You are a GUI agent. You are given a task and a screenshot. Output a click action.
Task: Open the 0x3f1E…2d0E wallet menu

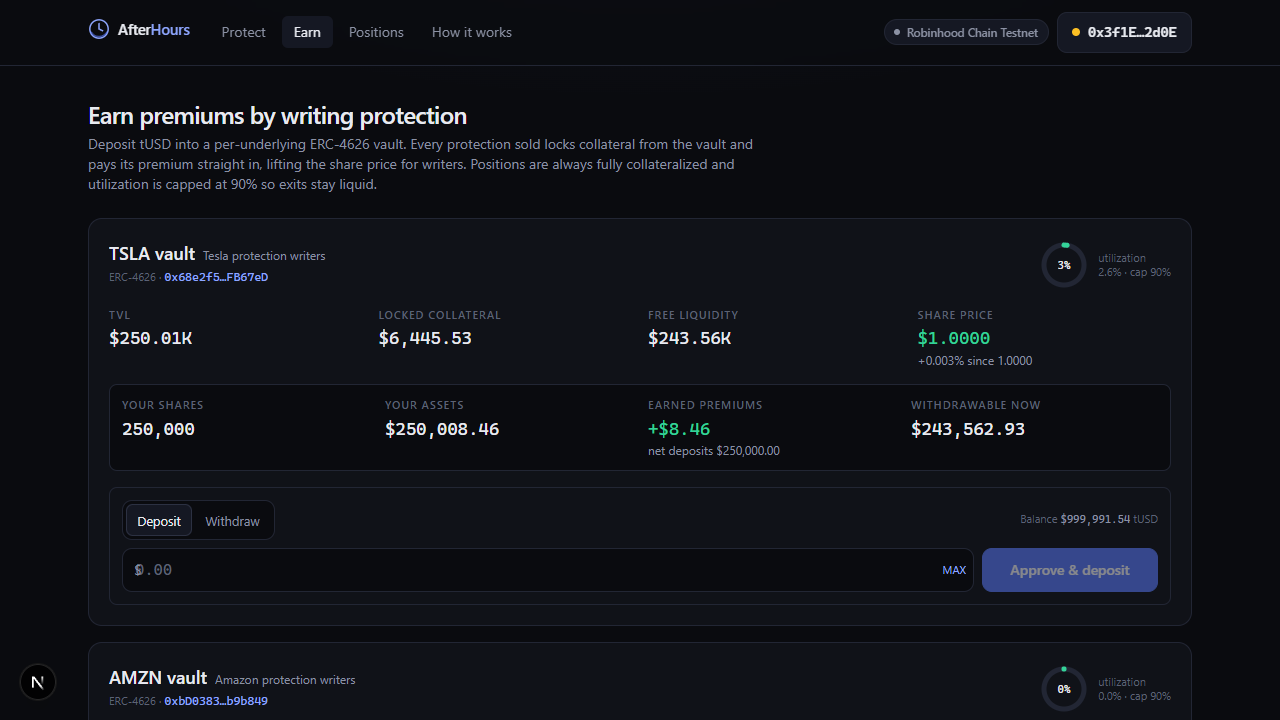pos(1124,32)
